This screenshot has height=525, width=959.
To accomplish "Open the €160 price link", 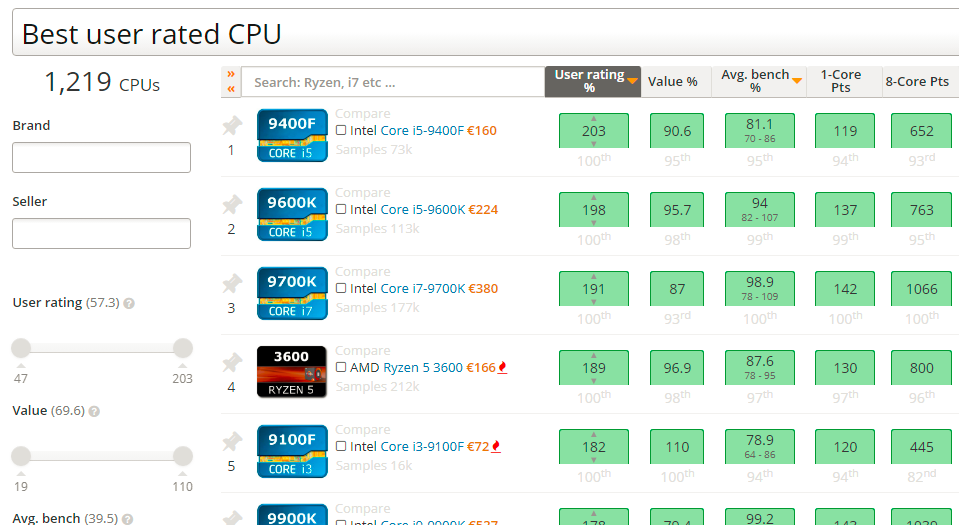I will [482, 130].
